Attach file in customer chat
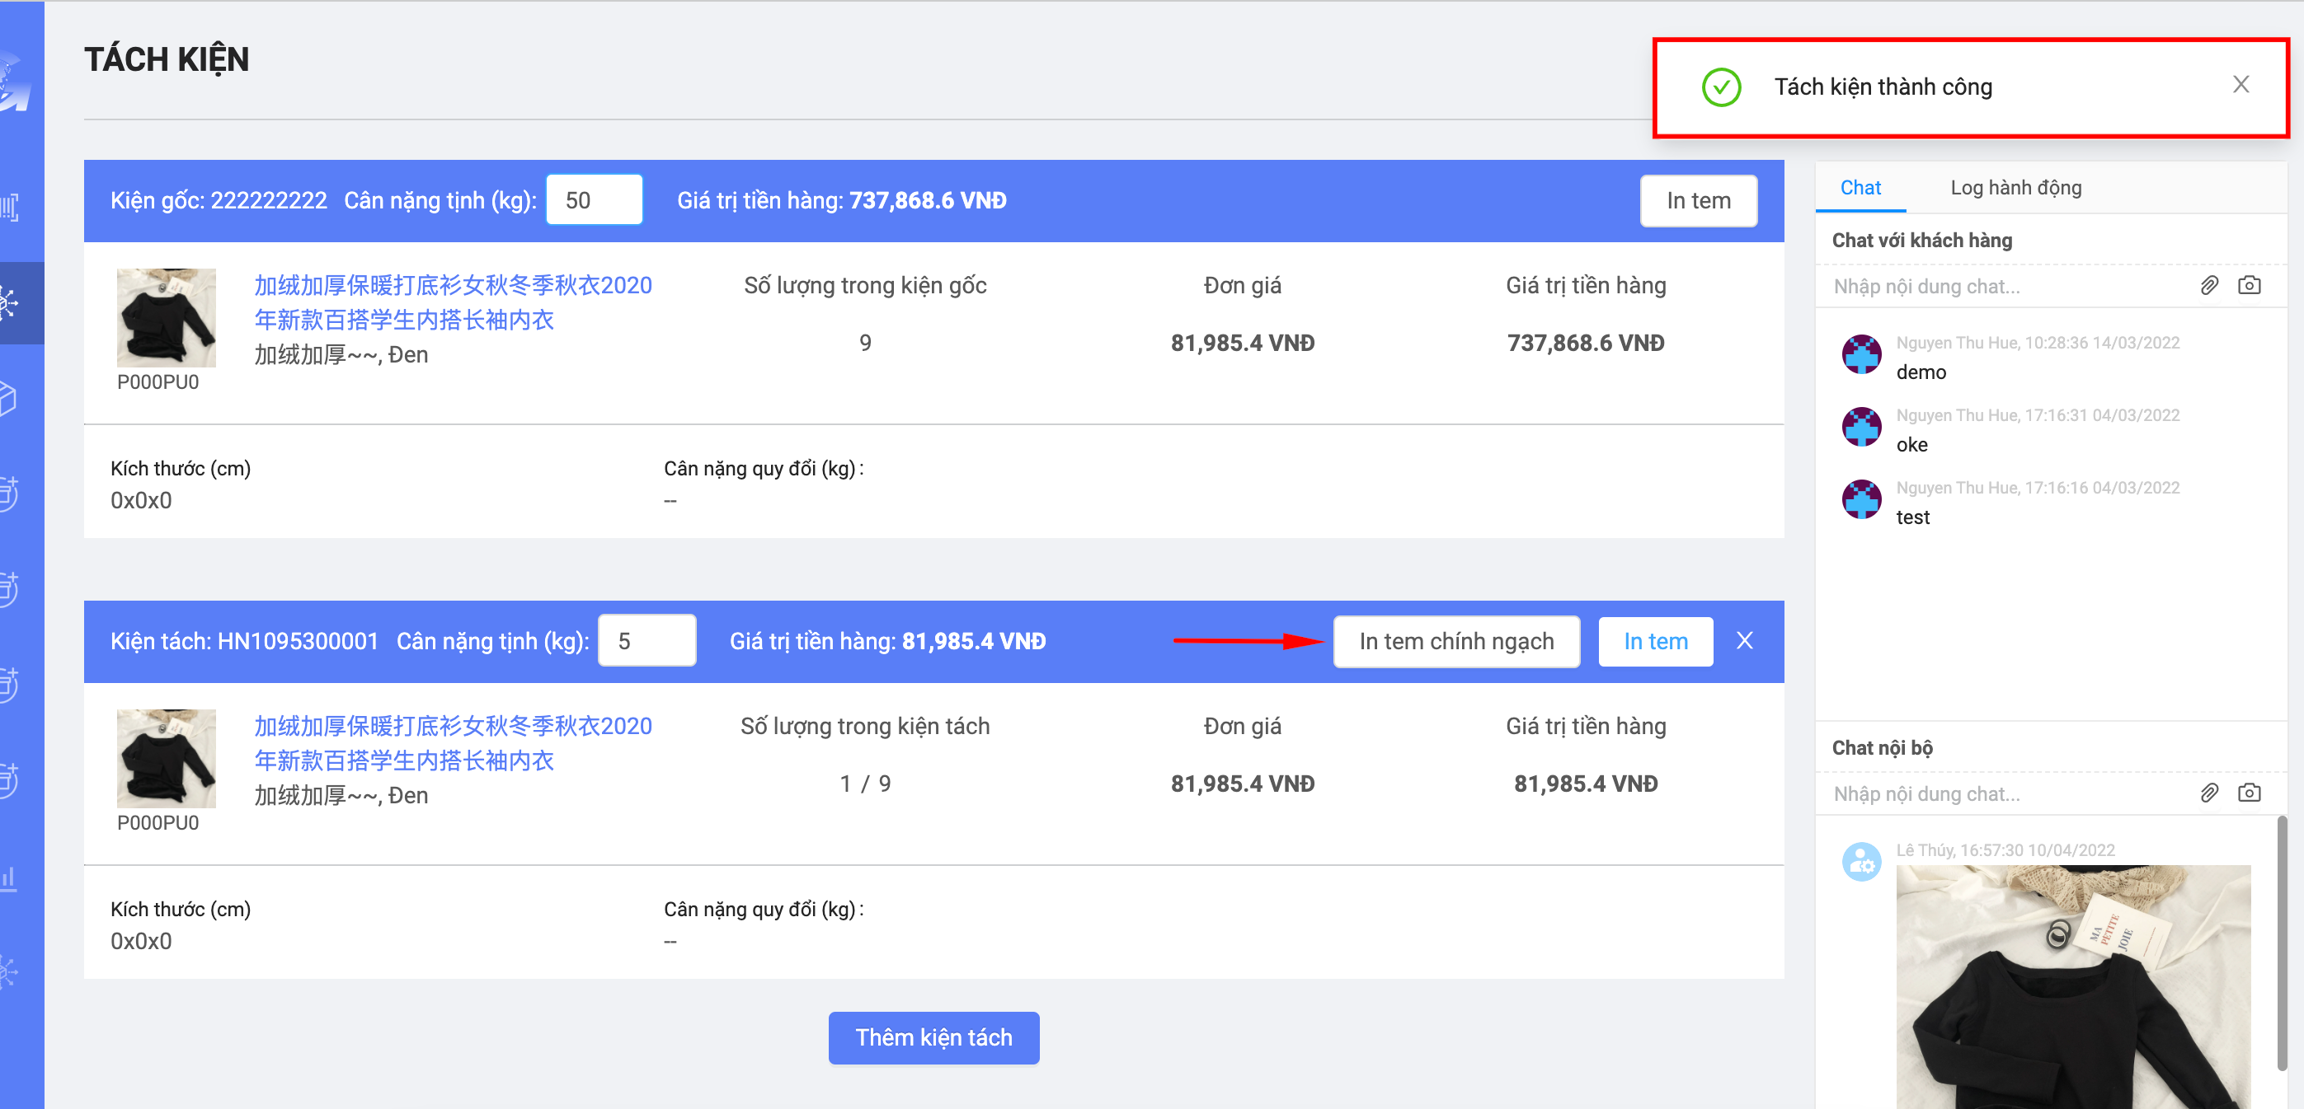The width and height of the screenshot is (2304, 1109). [x=2209, y=286]
